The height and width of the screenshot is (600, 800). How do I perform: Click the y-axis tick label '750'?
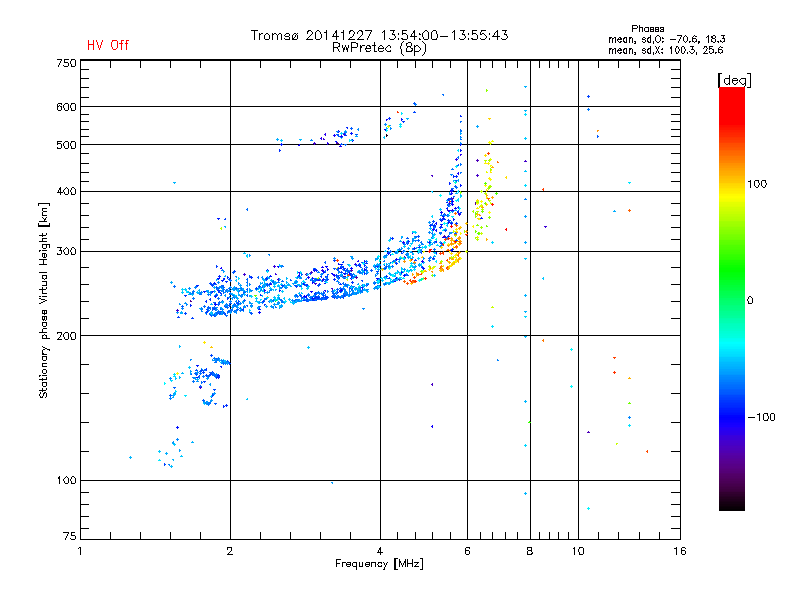[x=66, y=63]
